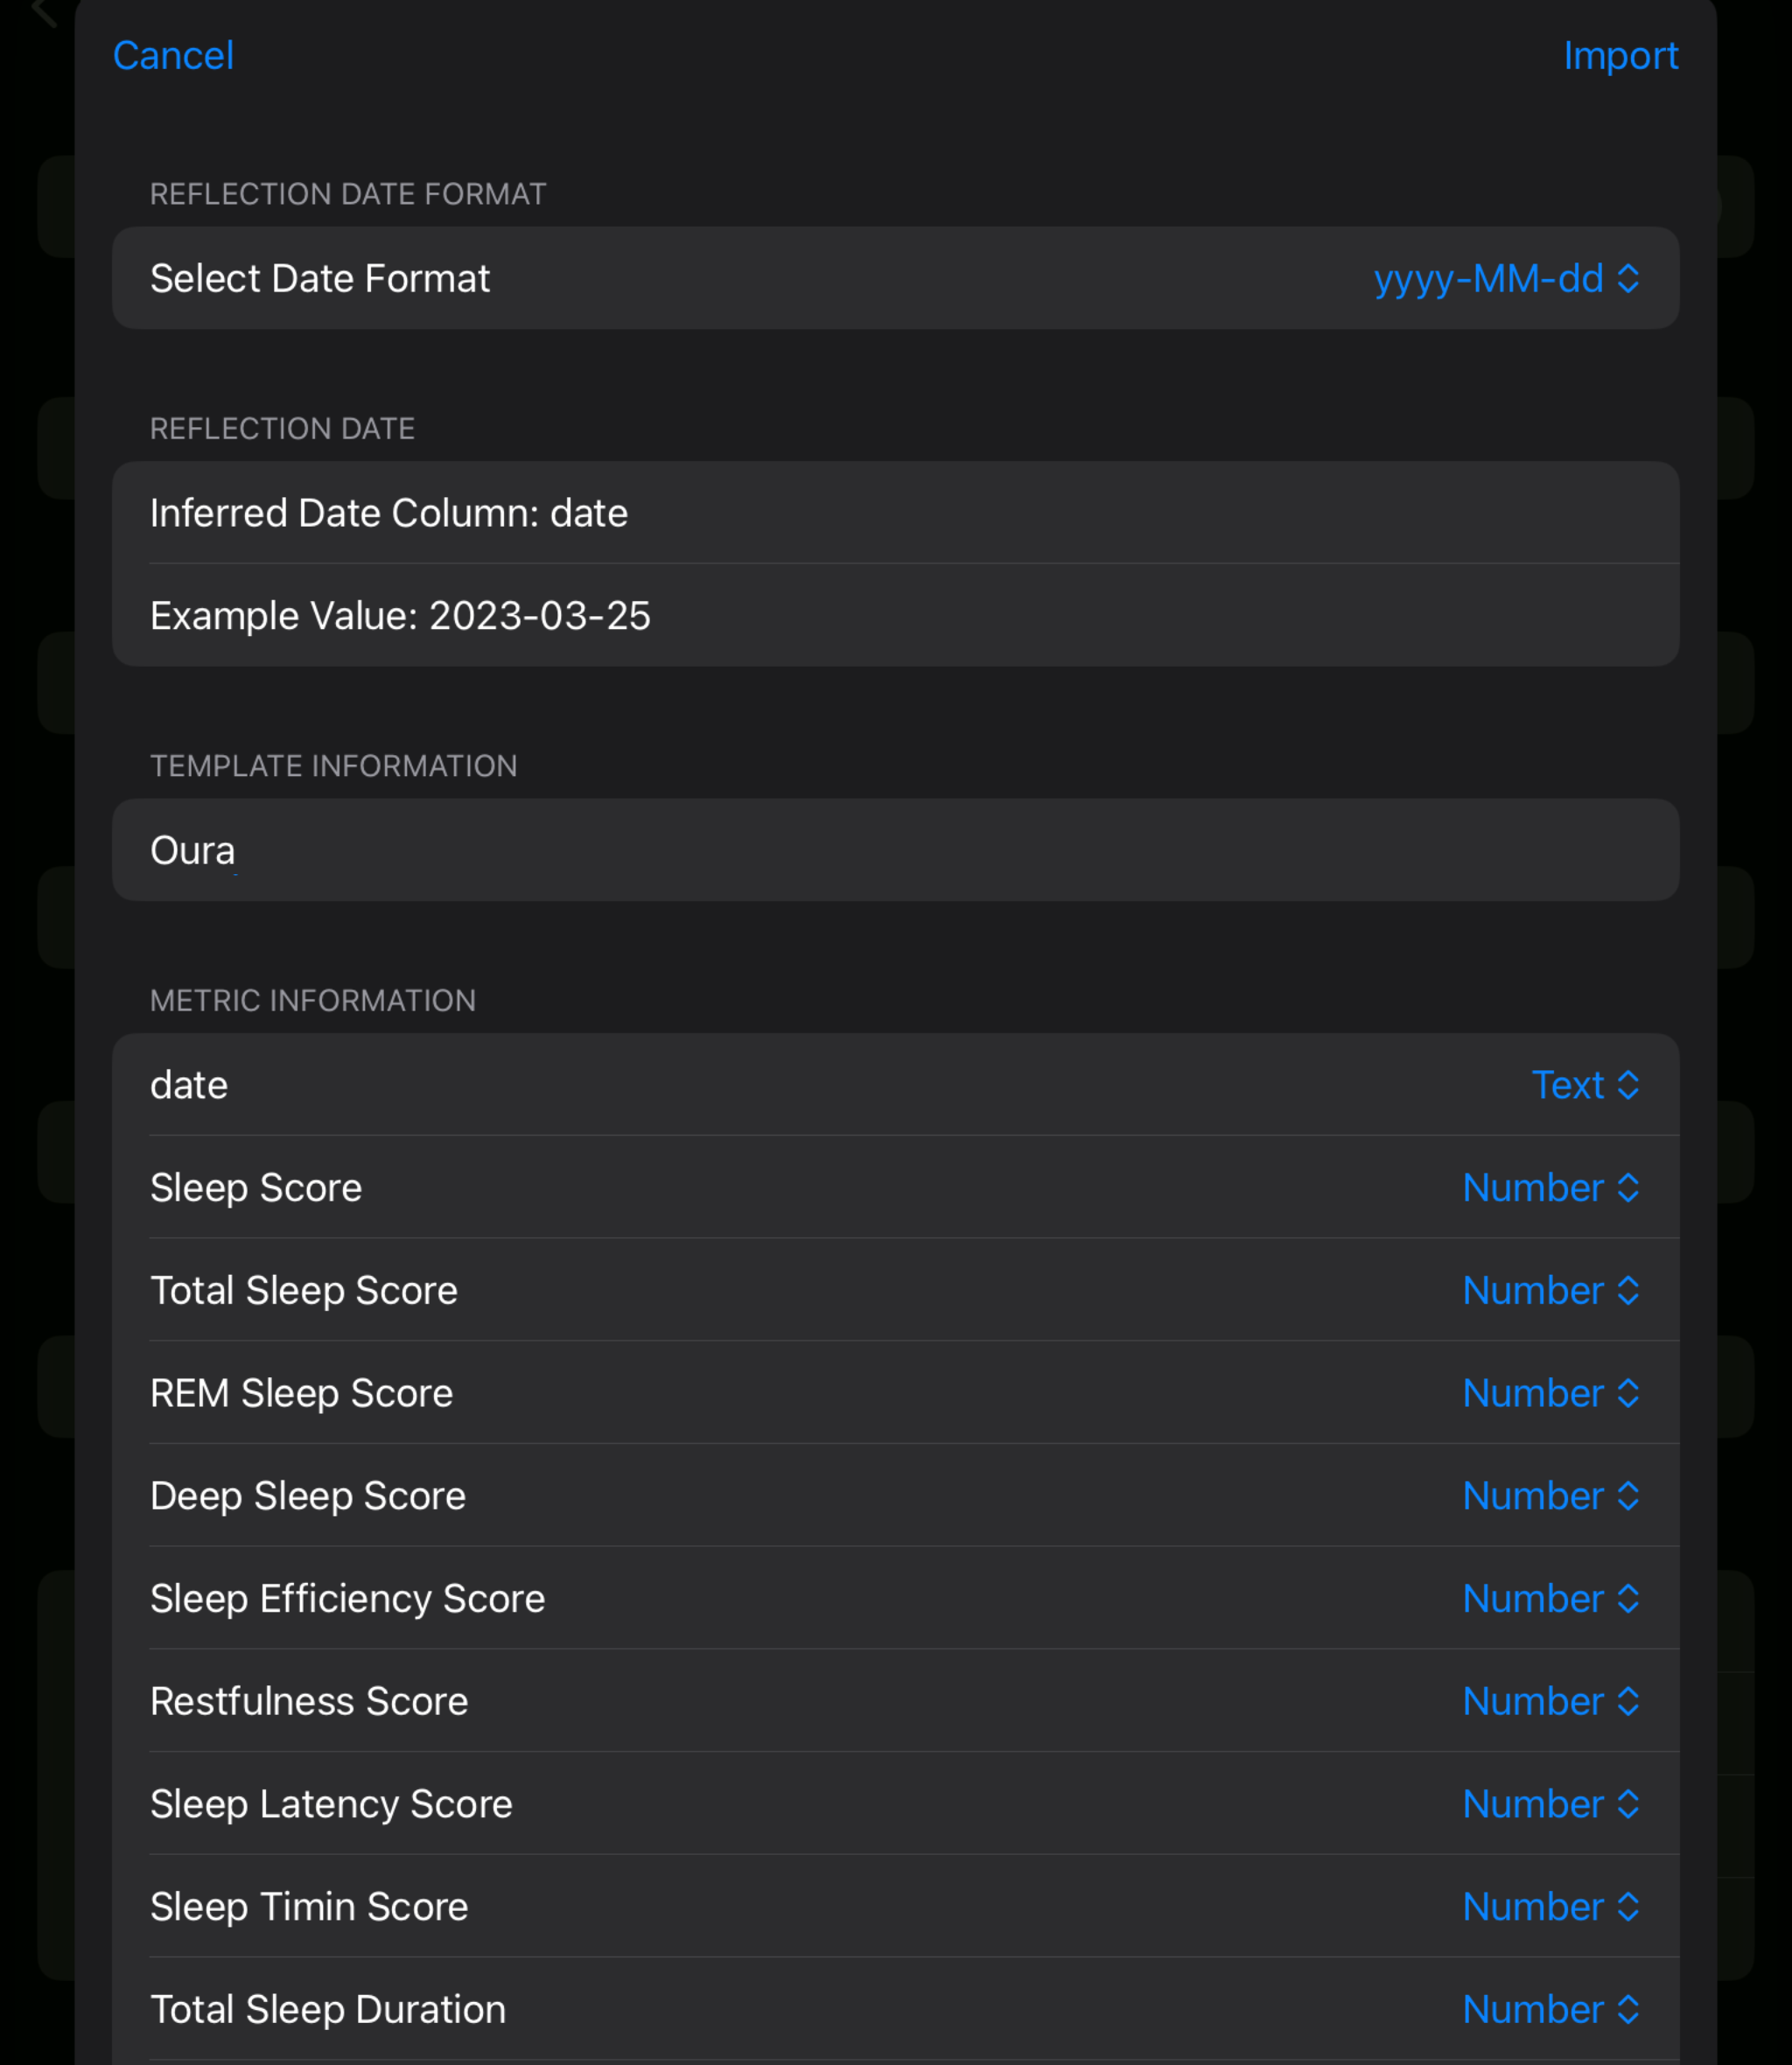Image resolution: width=1792 pixels, height=2065 pixels.
Task: Tap the 'REM Sleep Score' metric name
Action: 302,1393
